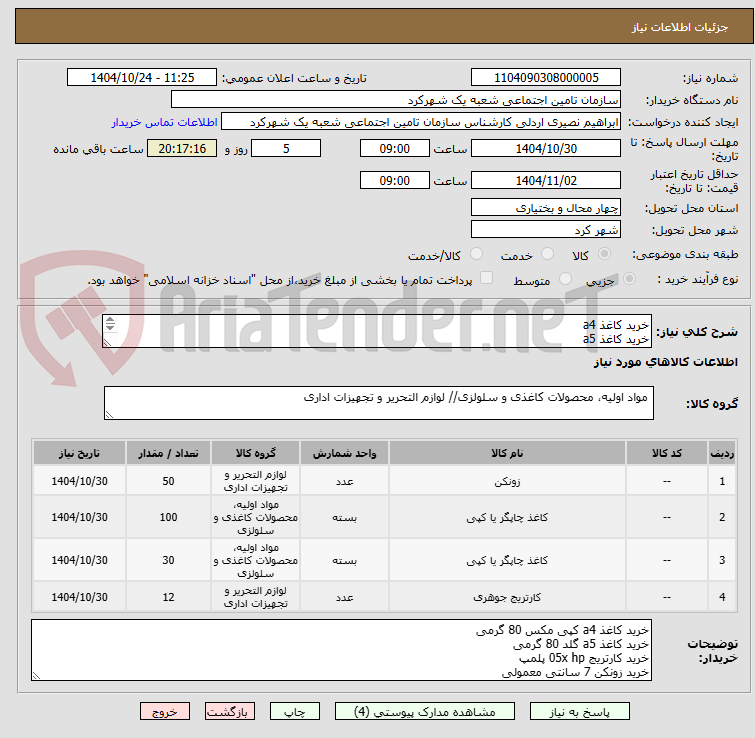Open مشاهده مدارک پیوستی (4) attachments
Screen dimensions: 755x738
coord(425,712)
